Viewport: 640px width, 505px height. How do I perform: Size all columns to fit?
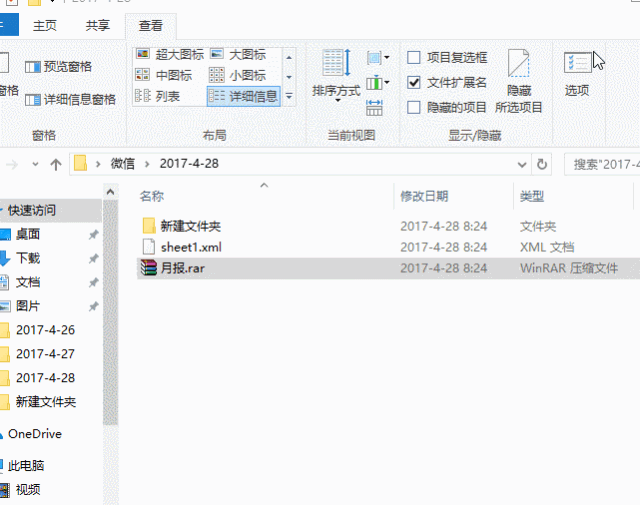pos(374,108)
